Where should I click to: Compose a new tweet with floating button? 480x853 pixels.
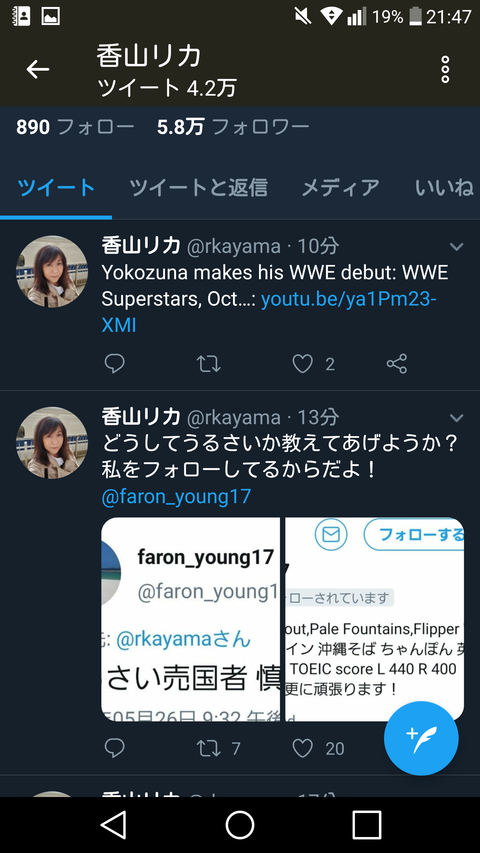421,738
